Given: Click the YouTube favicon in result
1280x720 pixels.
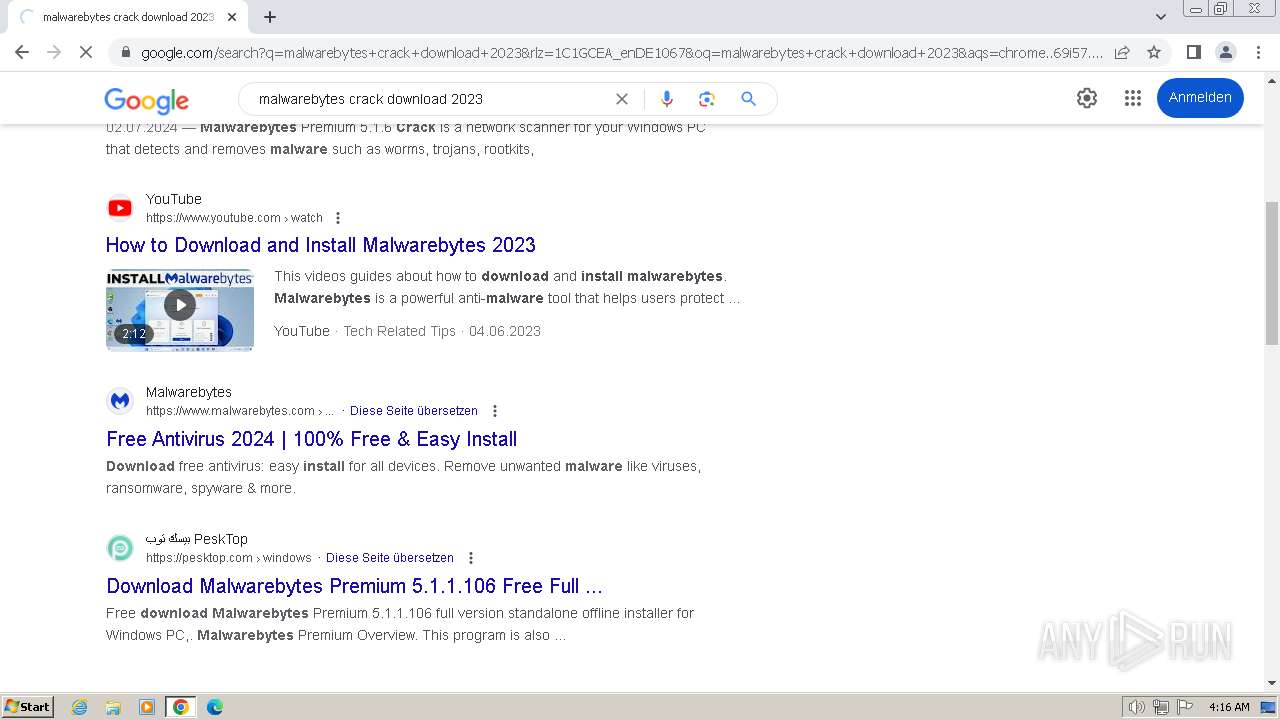Looking at the screenshot, I should pyautogui.click(x=120, y=208).
